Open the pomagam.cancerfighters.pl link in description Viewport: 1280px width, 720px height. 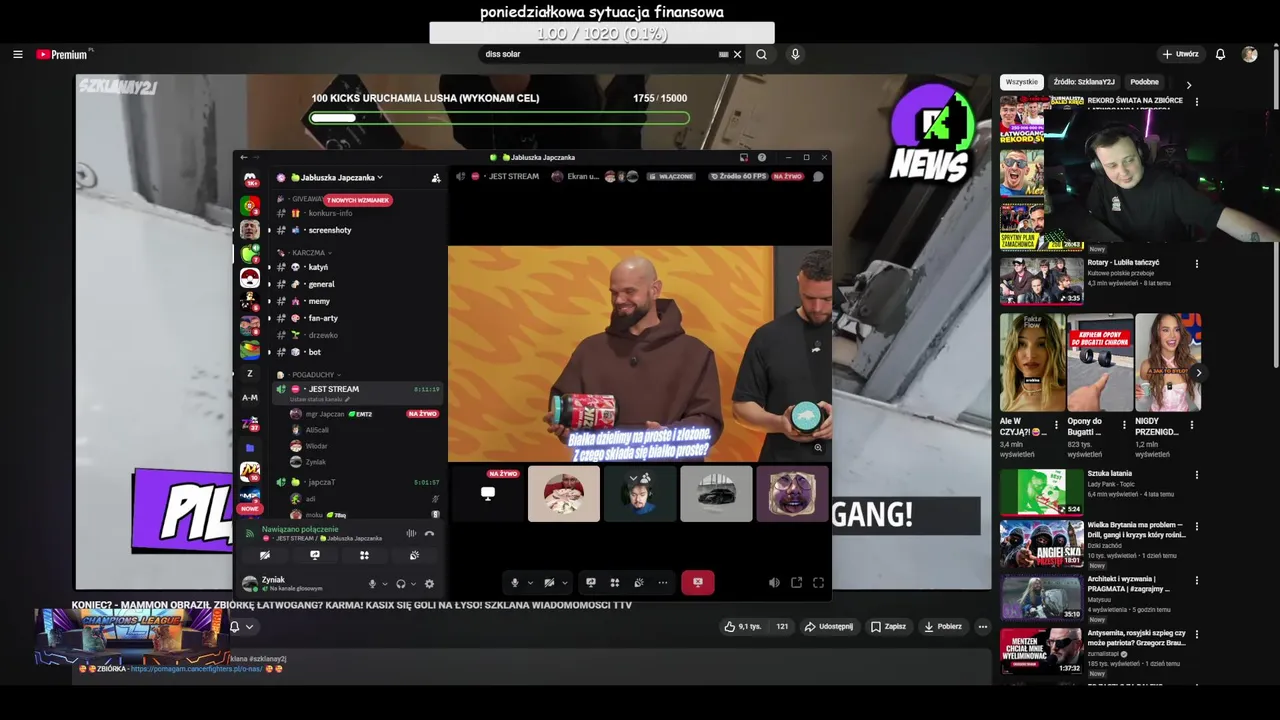[x=196, y=669]
